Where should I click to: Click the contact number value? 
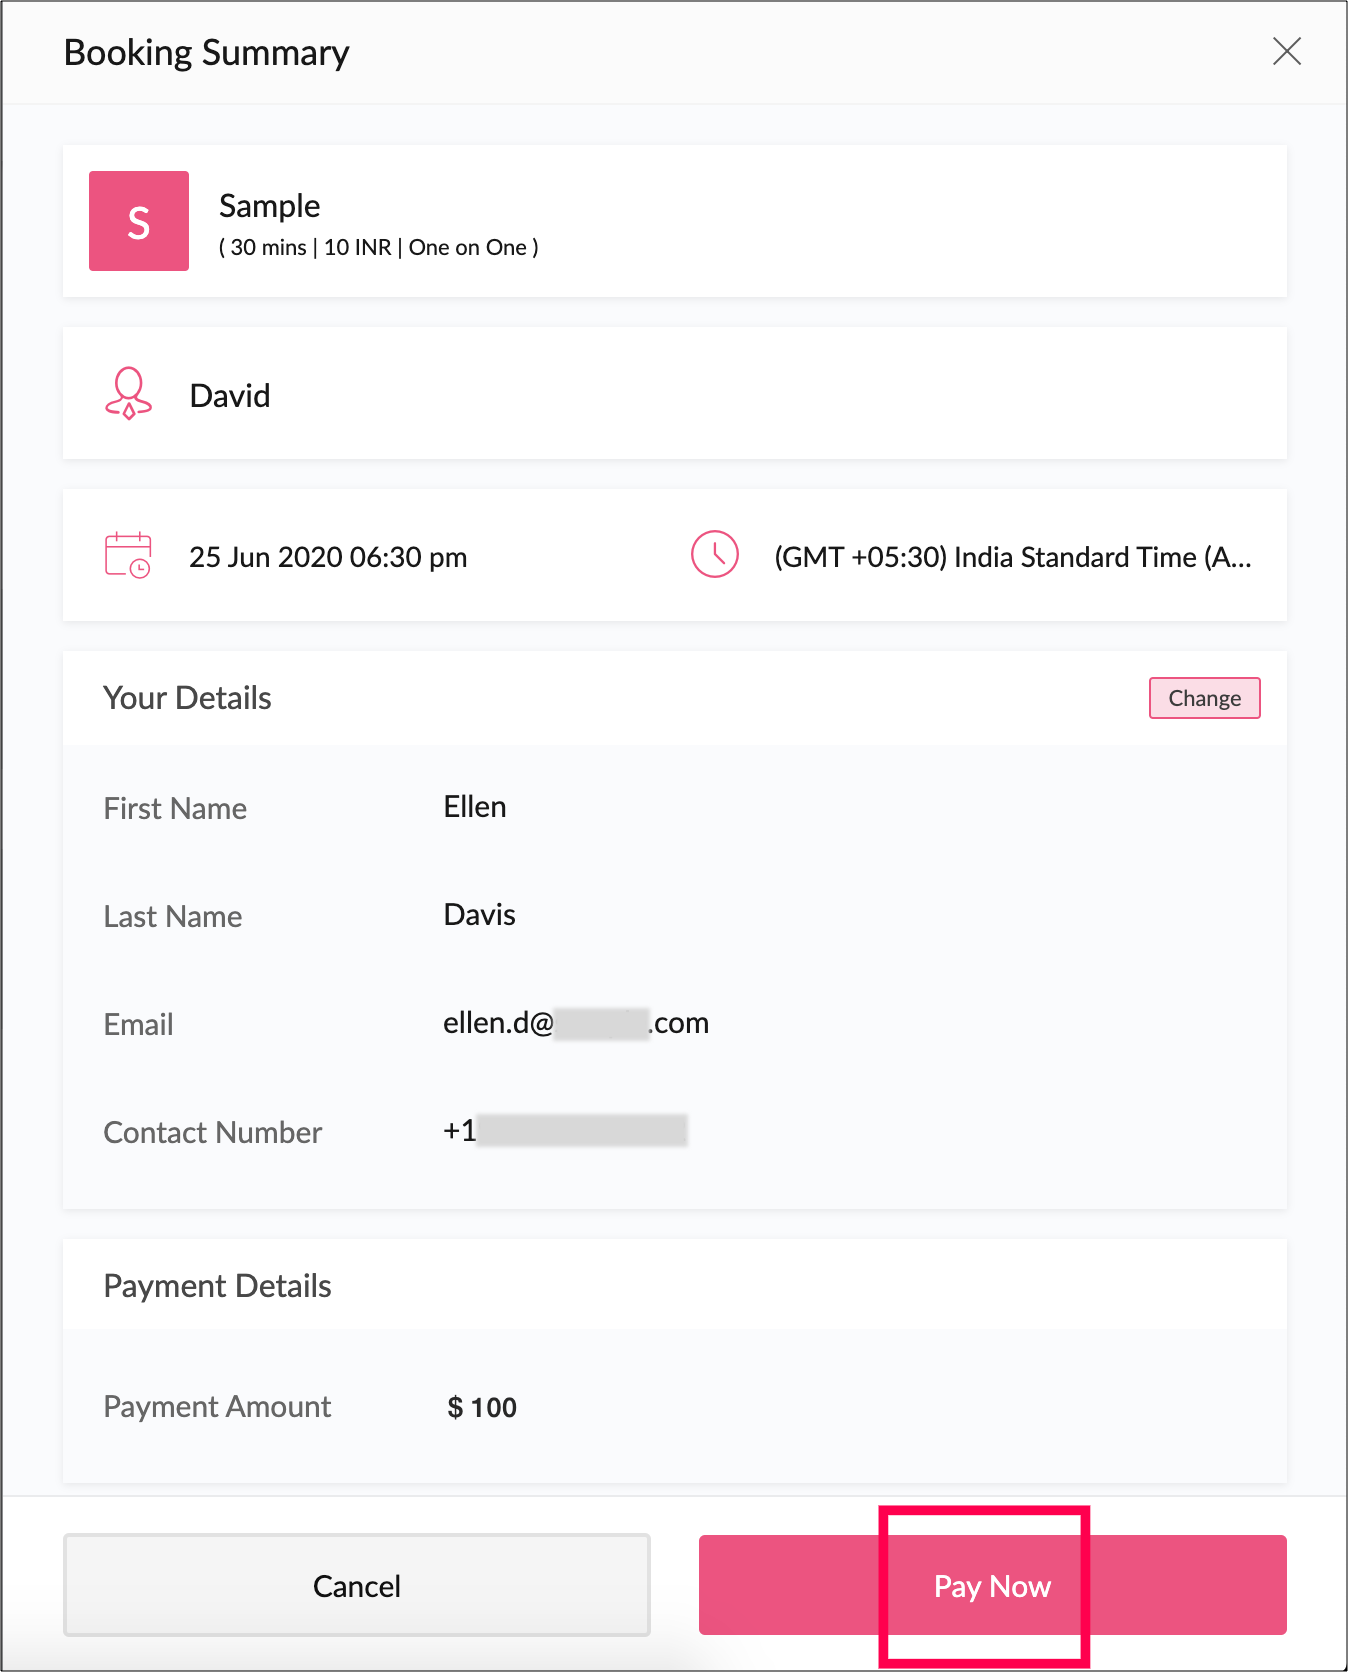tap(565, 1131)
